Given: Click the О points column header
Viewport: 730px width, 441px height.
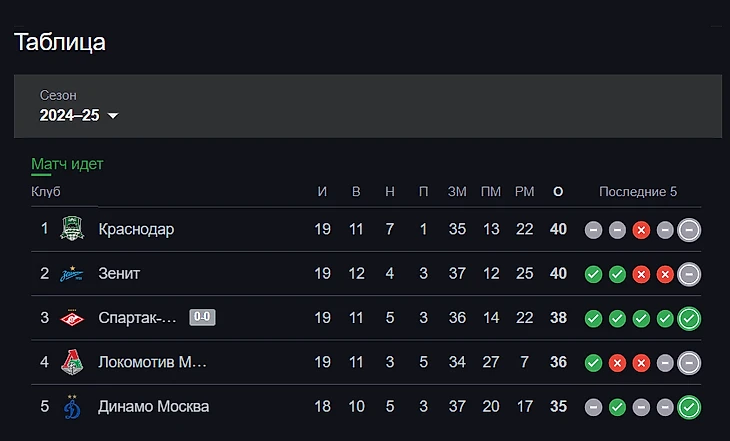Looking at the screenshot, I should (x=558, y=192).
